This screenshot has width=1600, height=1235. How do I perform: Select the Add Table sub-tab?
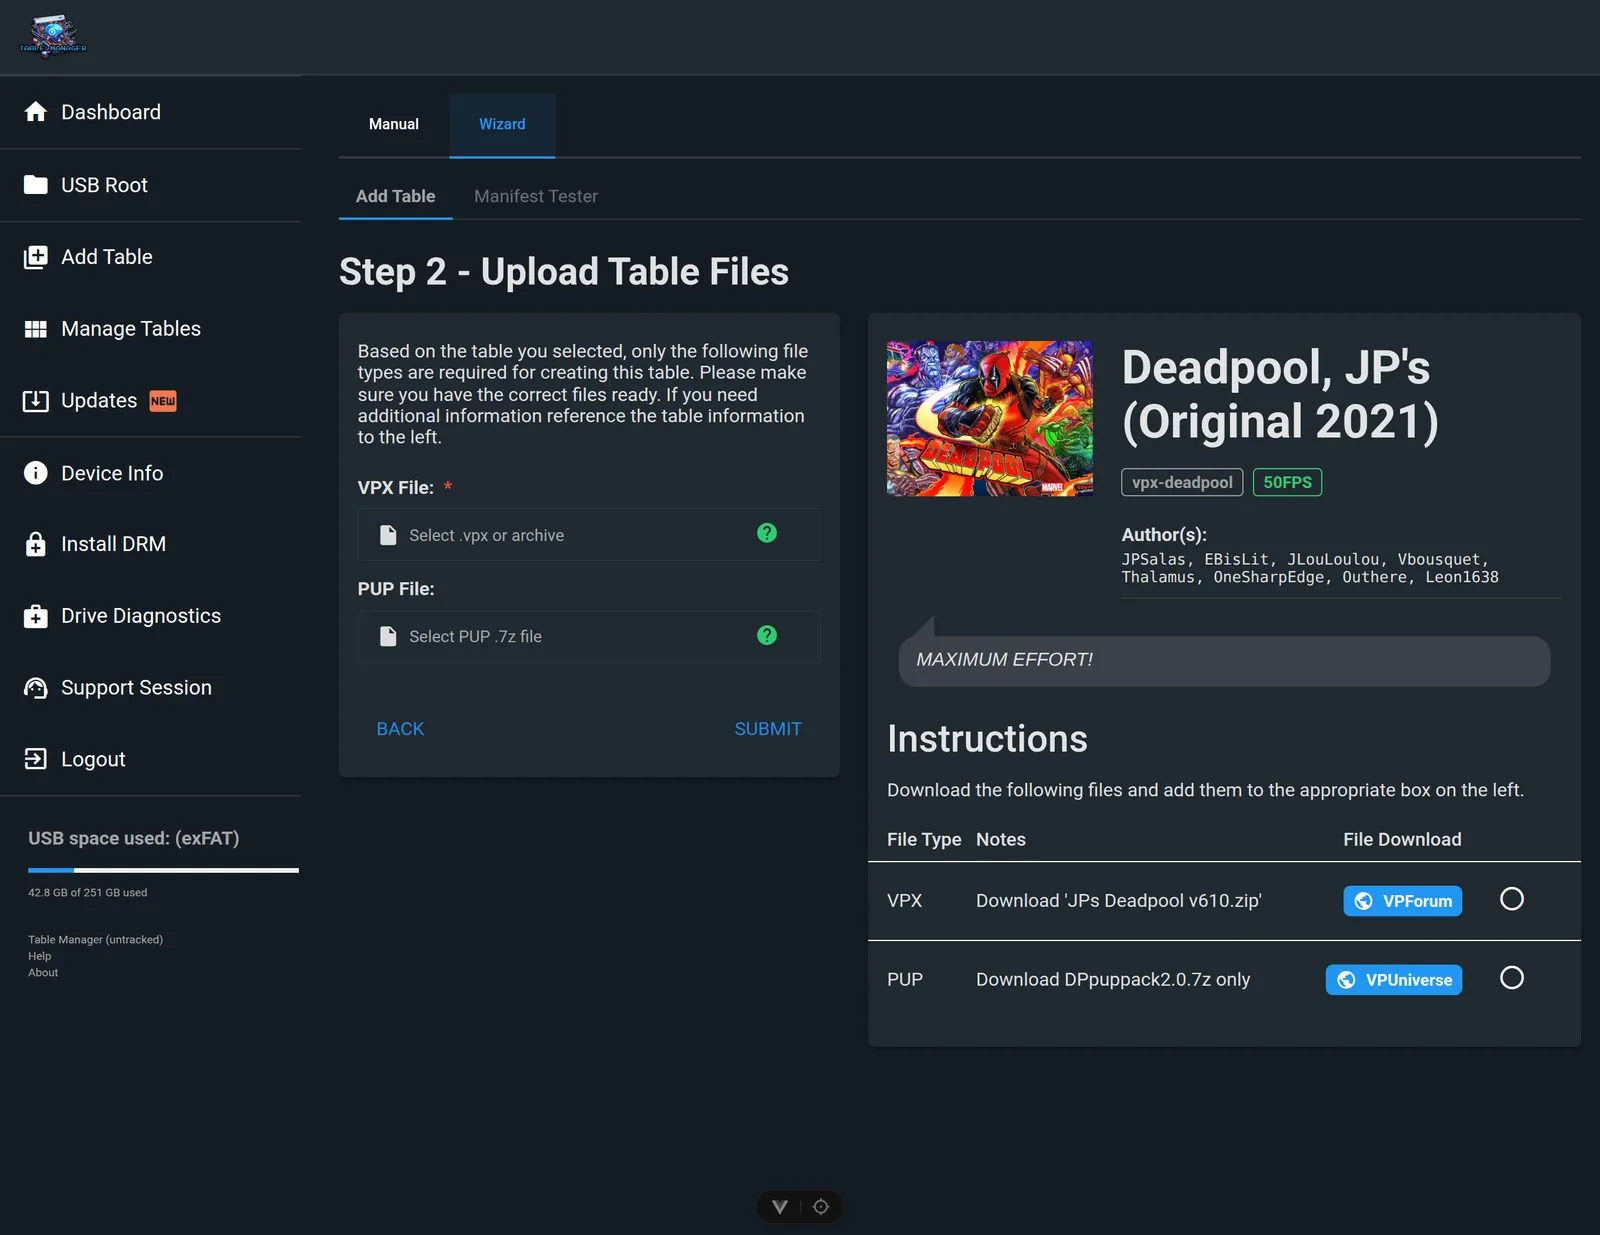[396, 197]
